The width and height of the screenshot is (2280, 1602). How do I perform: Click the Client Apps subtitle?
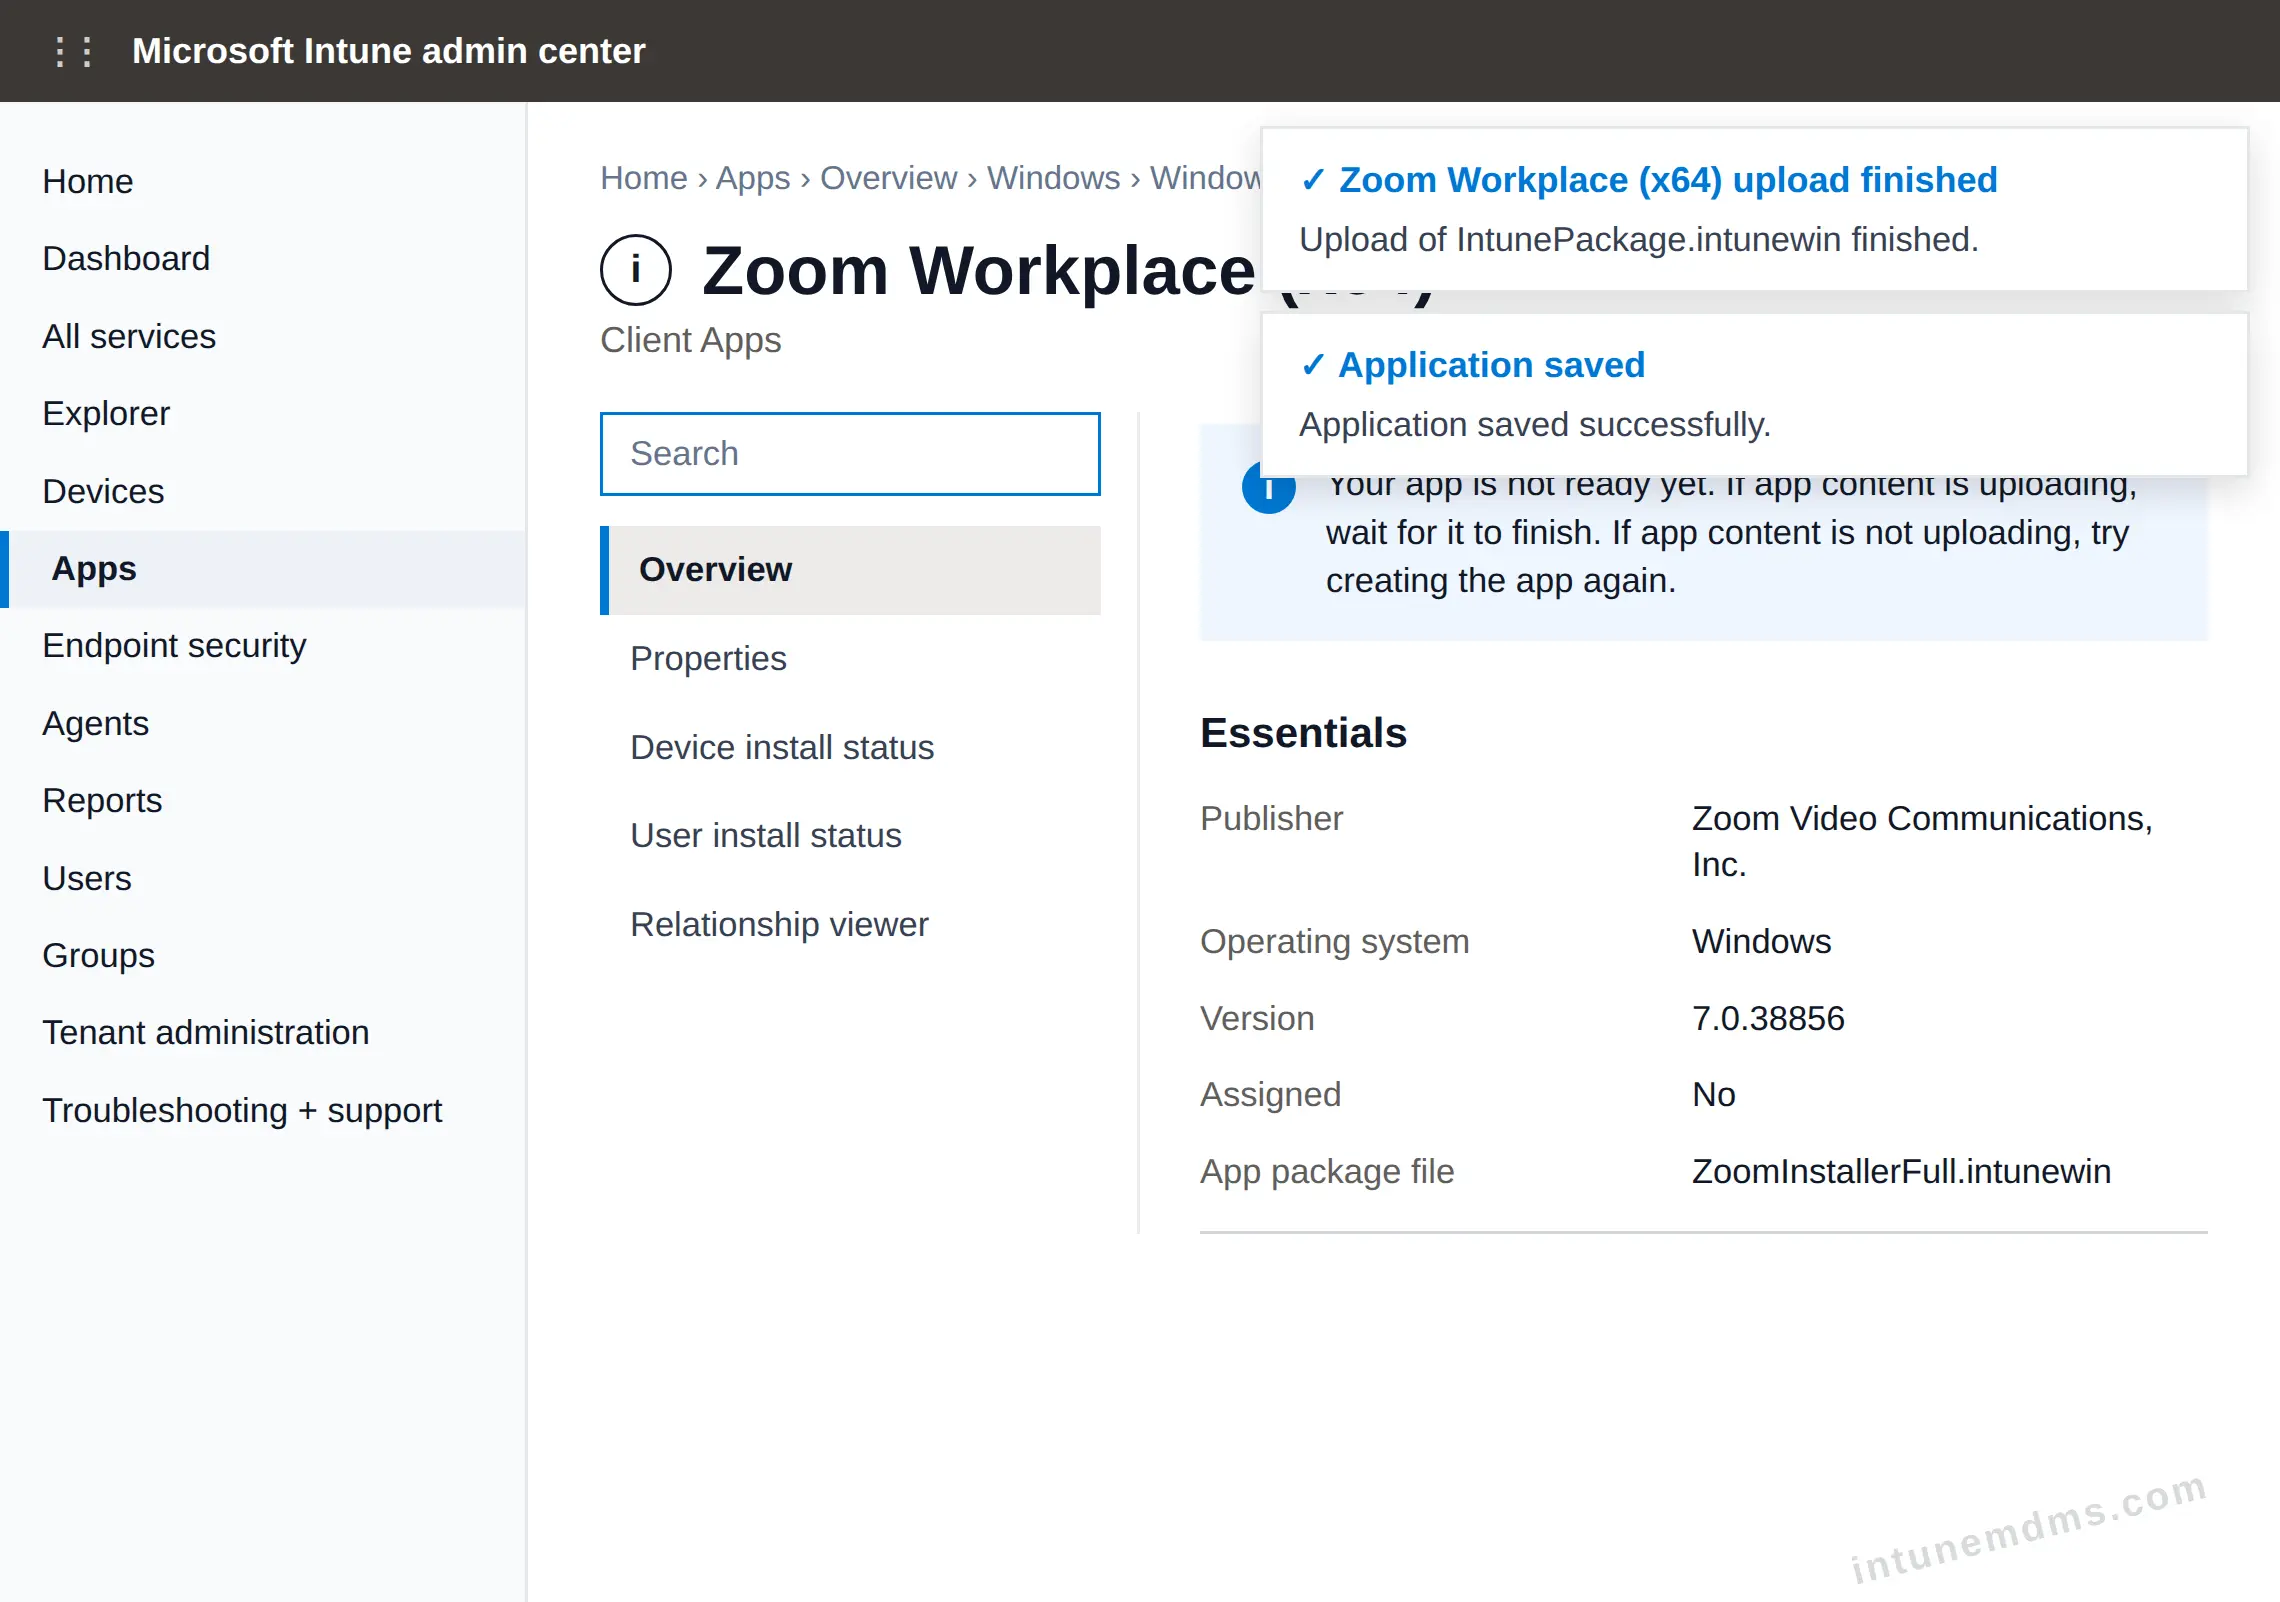point(690,341)
